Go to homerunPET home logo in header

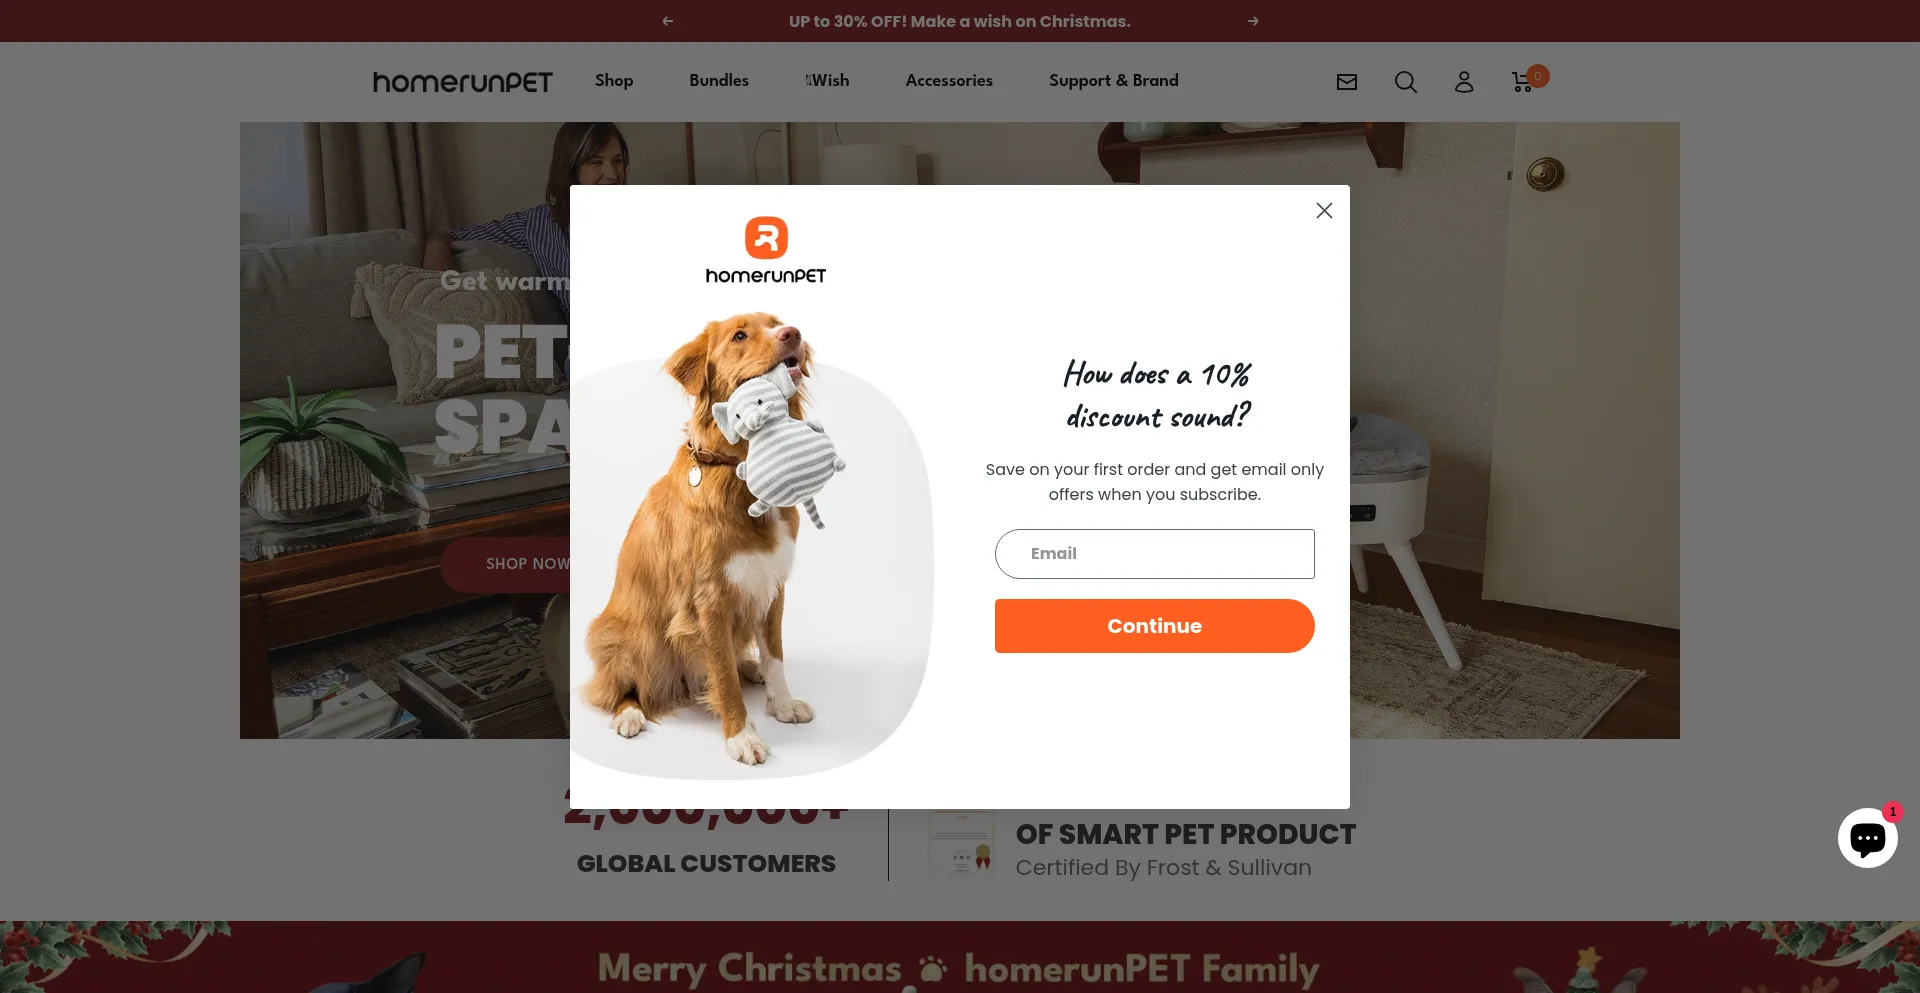click(x=462, y=81)
